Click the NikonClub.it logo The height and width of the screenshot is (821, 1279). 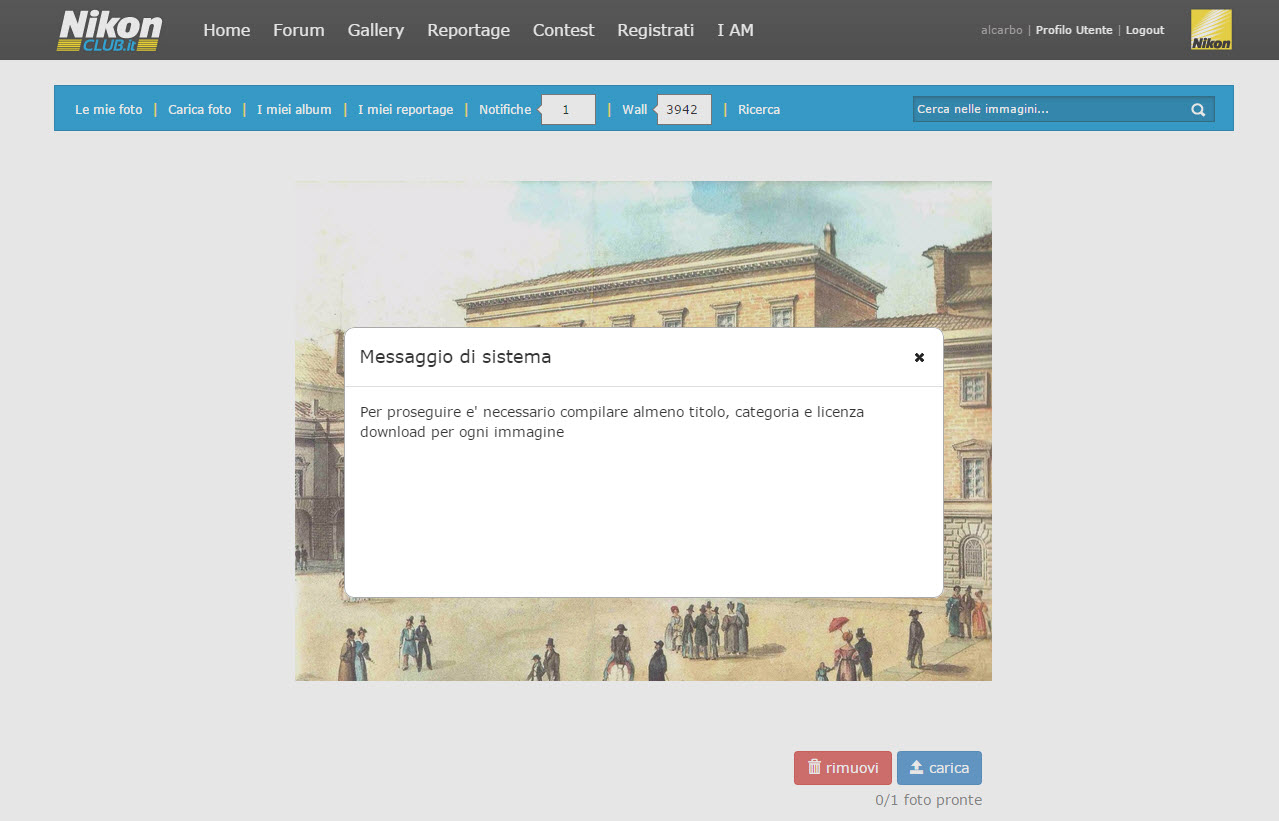[110, 30]
